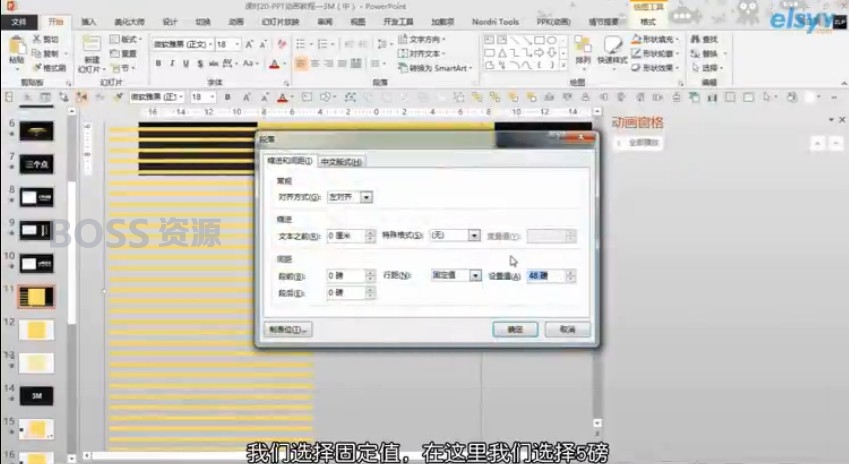Open the Shape Effects dropdown
Image resolution: width=849 pixels, height=464 pixels.
(655, 68)
